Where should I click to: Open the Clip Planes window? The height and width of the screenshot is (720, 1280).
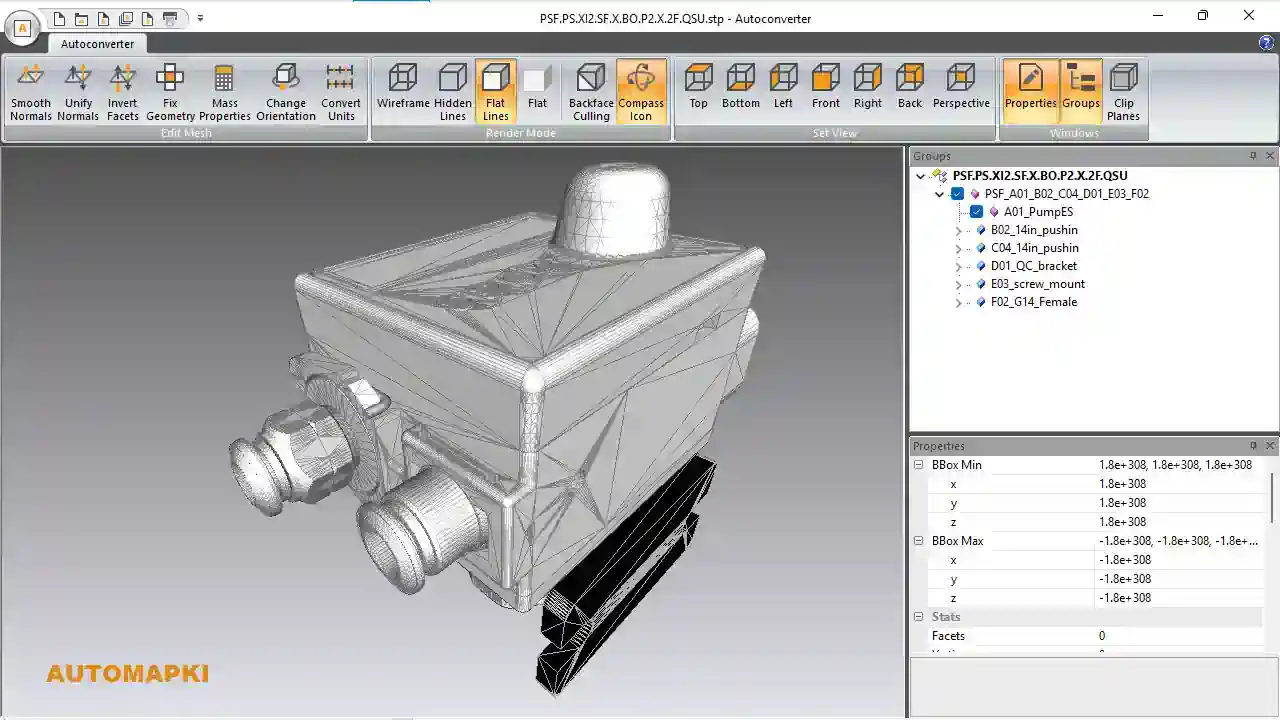click(1123, 92)
